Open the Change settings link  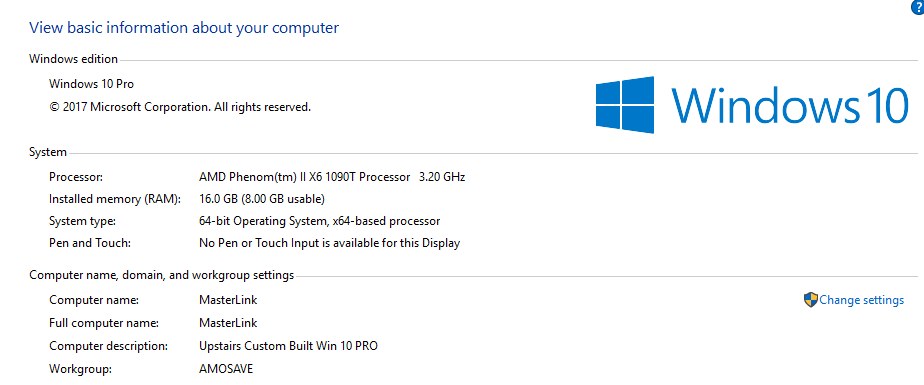coord(861,300)
